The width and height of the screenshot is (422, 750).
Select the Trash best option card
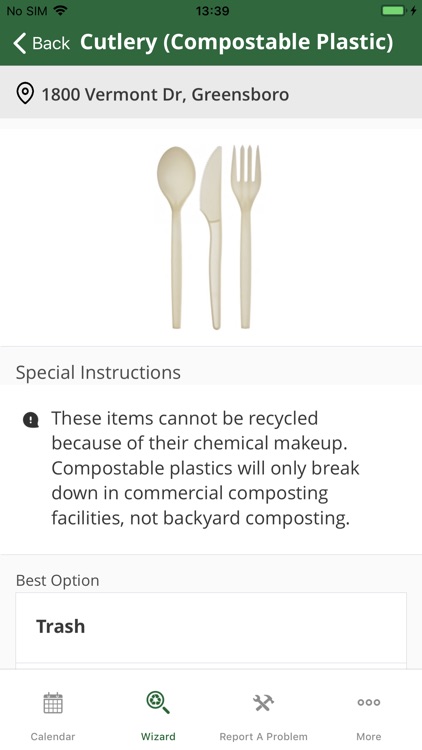pyautogui.click(x=211, y=627)
